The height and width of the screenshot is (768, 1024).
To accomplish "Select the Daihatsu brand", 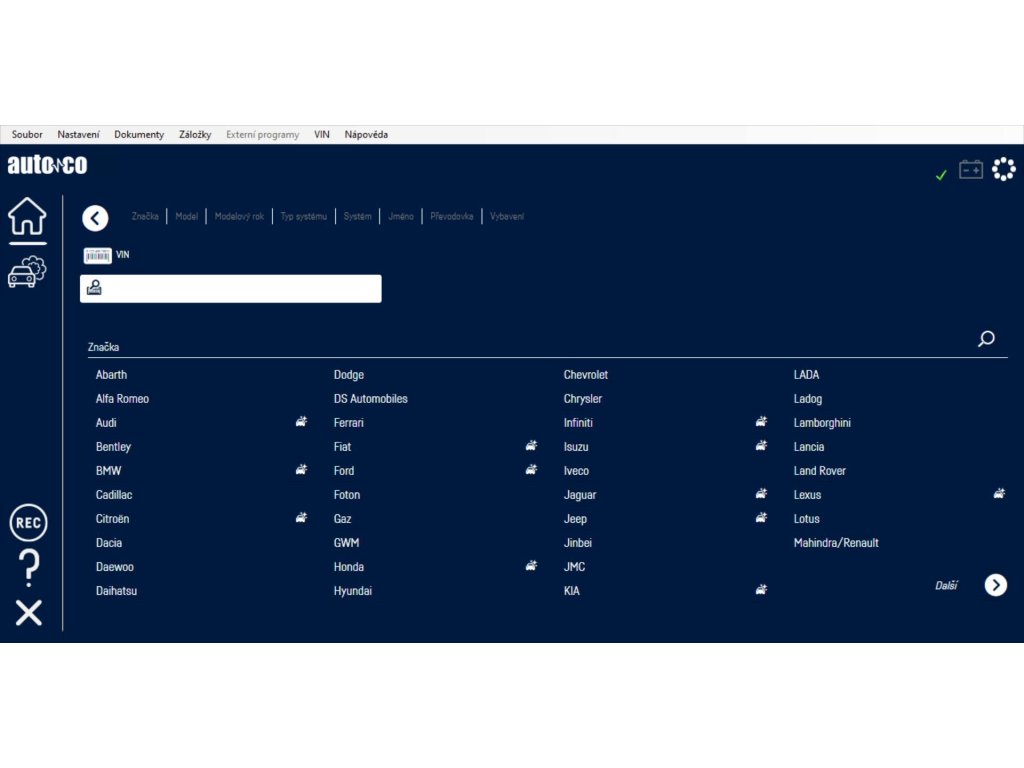I will tap(116, 591).
